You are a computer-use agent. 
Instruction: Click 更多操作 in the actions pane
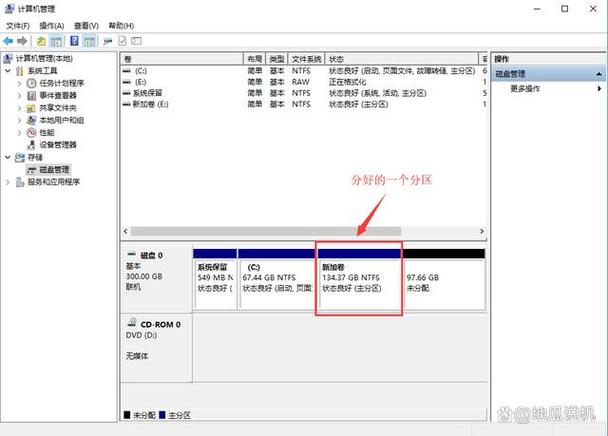pyautogui.click(x=525, y=88)
